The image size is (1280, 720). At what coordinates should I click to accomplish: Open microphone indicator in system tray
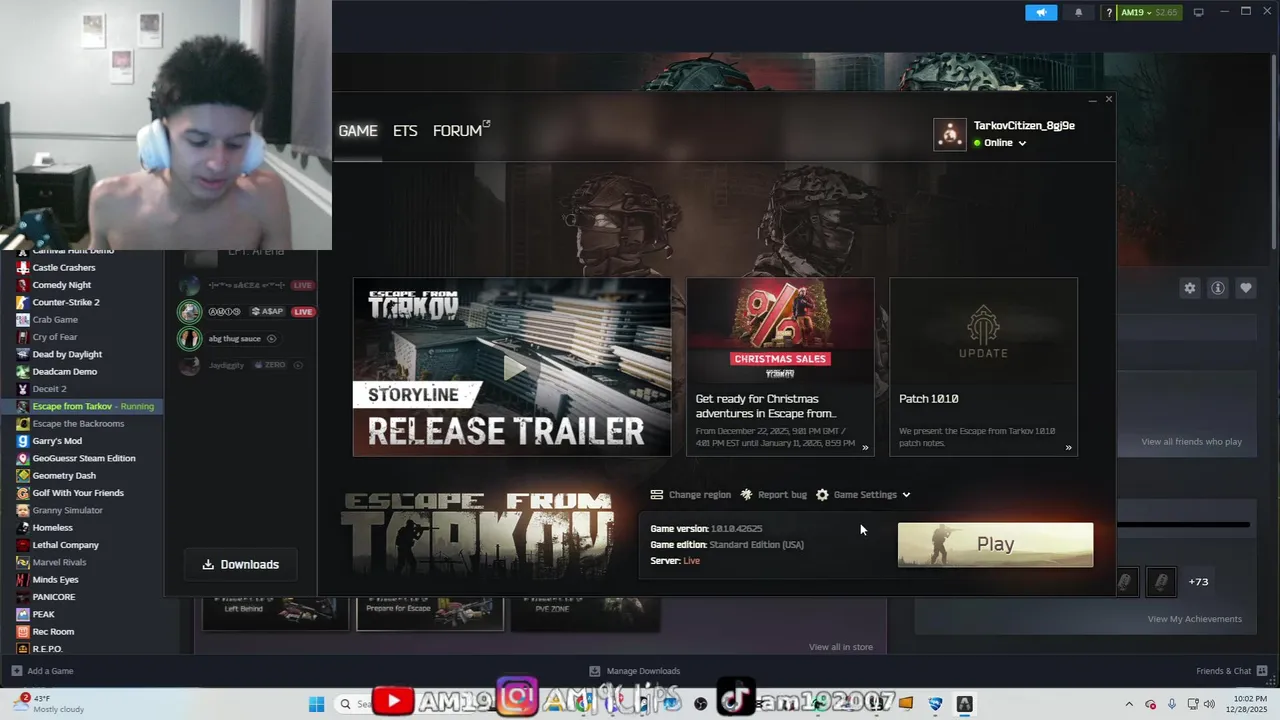click(x=1172, y=704)
